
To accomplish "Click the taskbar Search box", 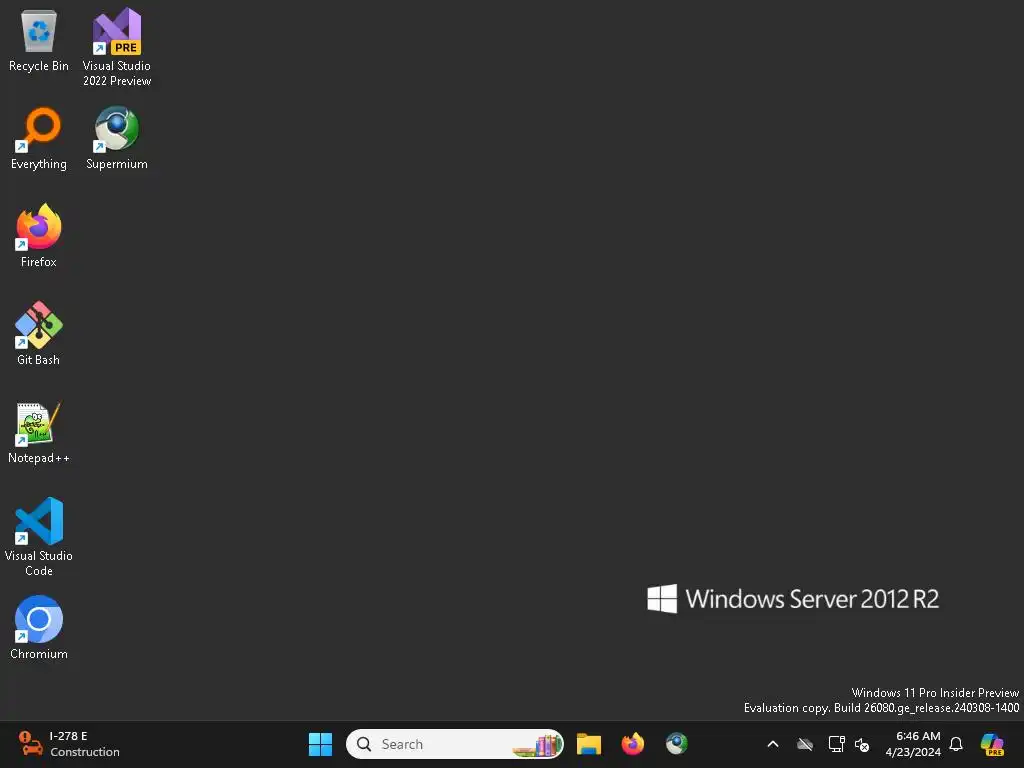I will point(455,744).
